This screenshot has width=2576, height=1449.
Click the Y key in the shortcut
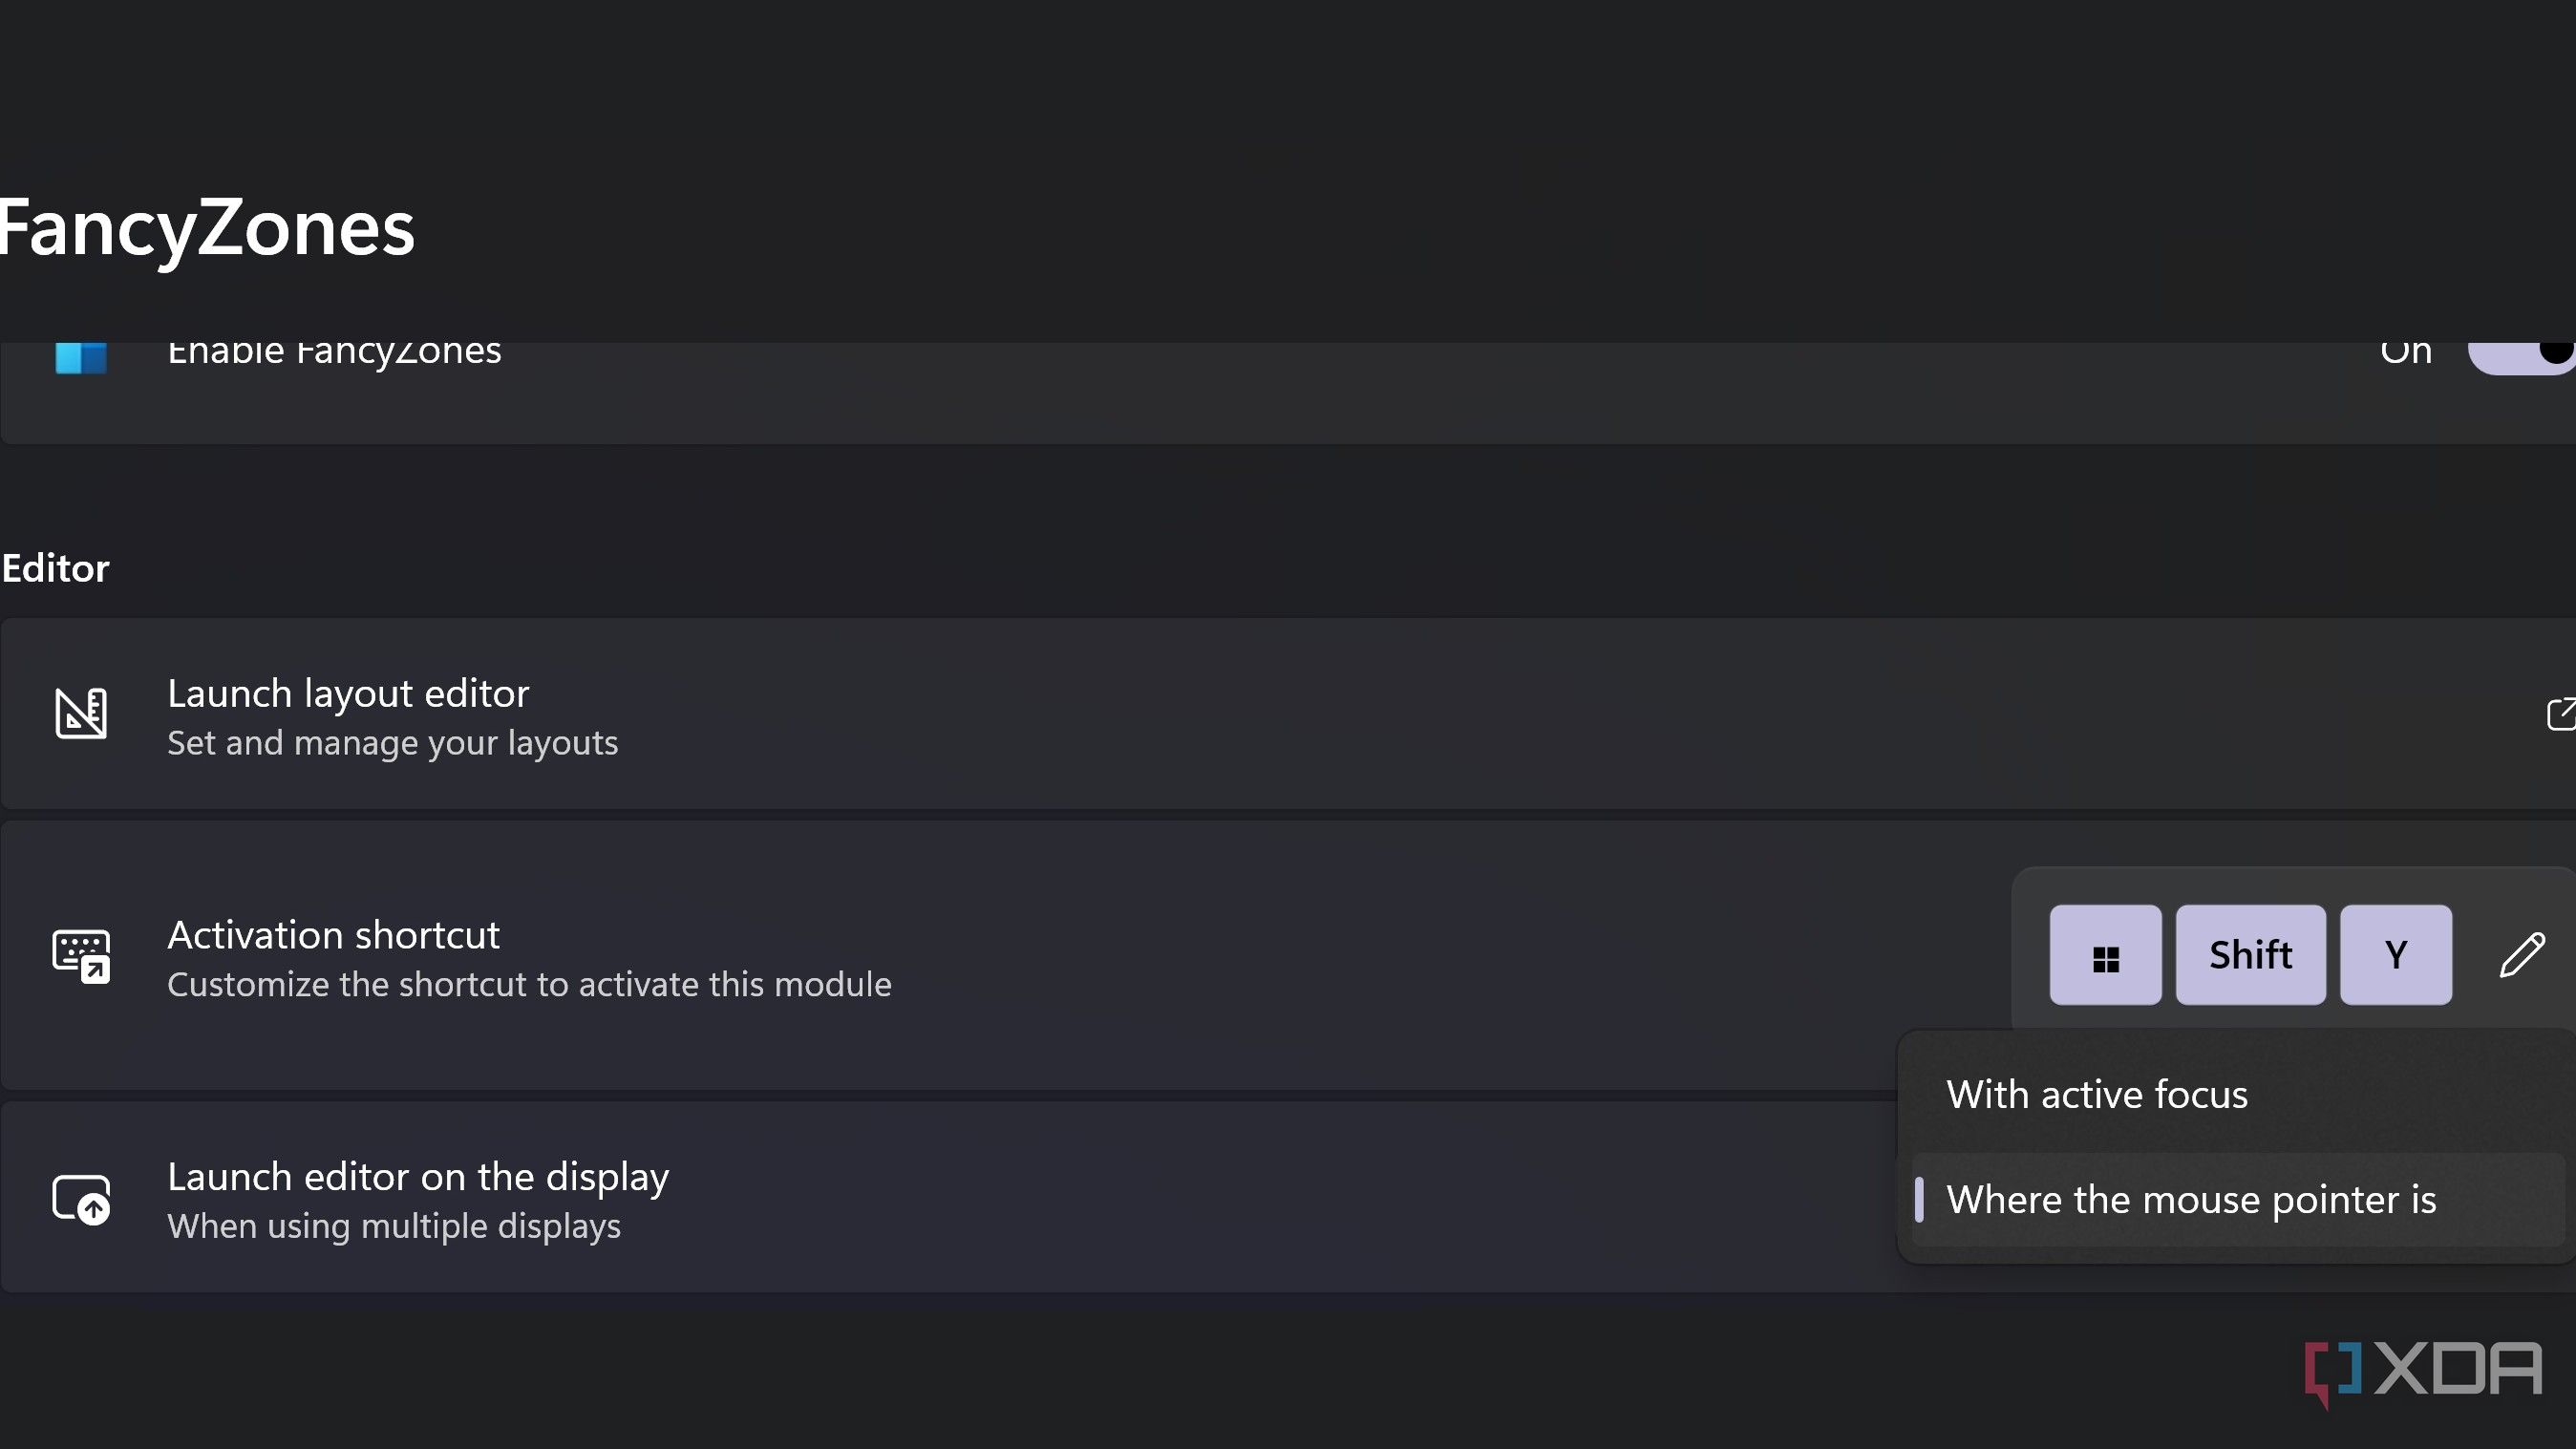[2395, 955]
